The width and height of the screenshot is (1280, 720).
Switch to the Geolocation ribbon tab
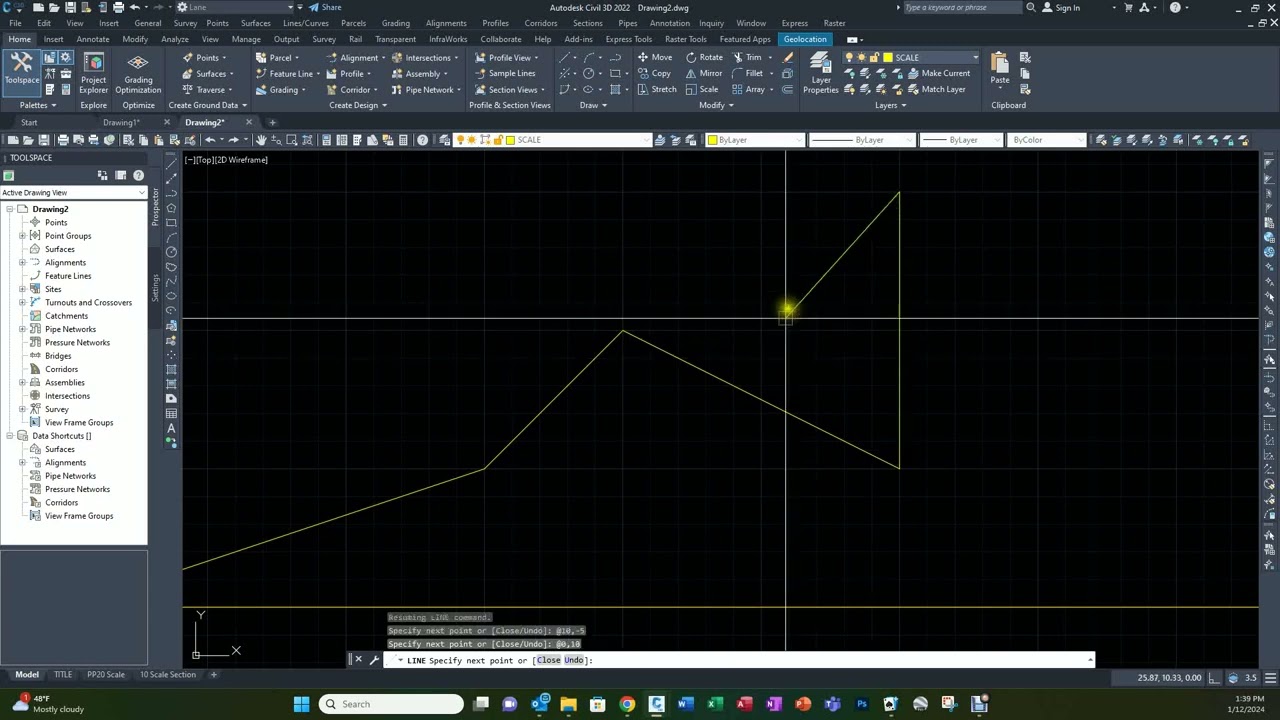click(x=805, y=39)
